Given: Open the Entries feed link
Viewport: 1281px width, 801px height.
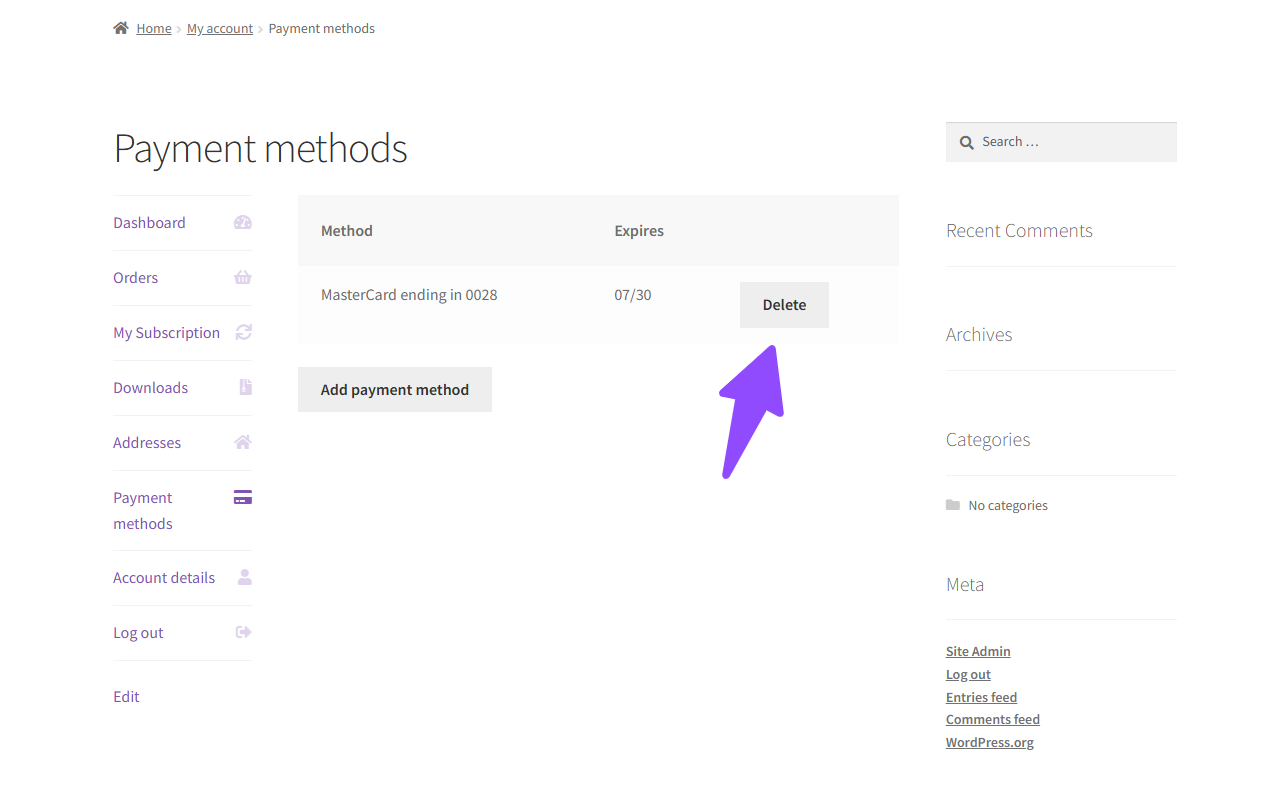Looking at the screenshot, I should [x=981, y=697].
